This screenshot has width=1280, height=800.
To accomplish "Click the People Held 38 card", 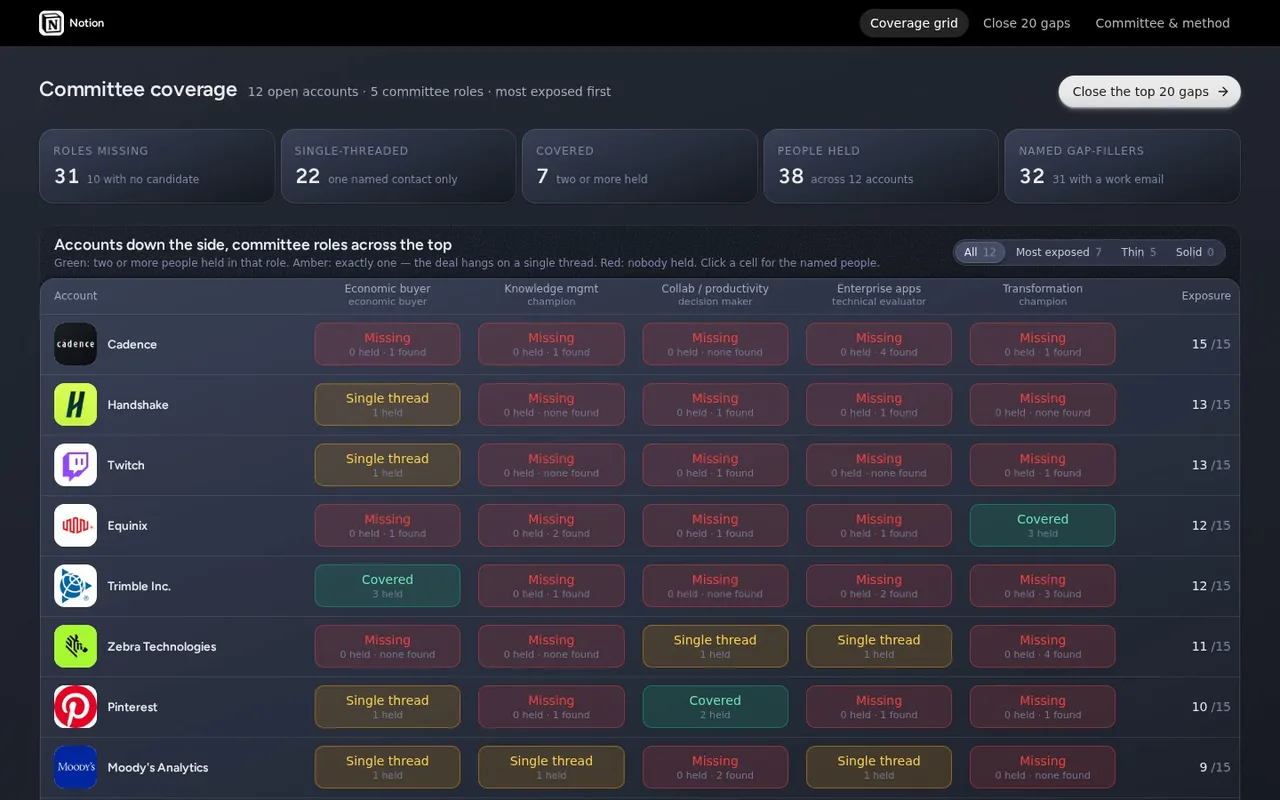I will [881, 166].
